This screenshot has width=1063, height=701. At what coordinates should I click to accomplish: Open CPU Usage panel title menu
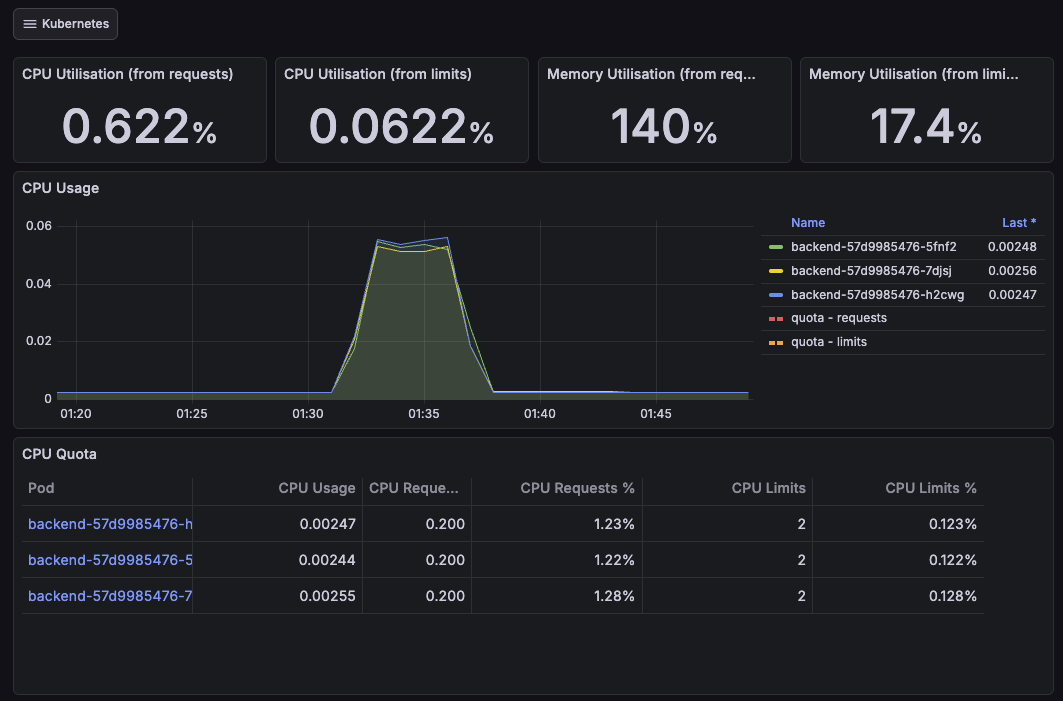click(x=60, y=188)
